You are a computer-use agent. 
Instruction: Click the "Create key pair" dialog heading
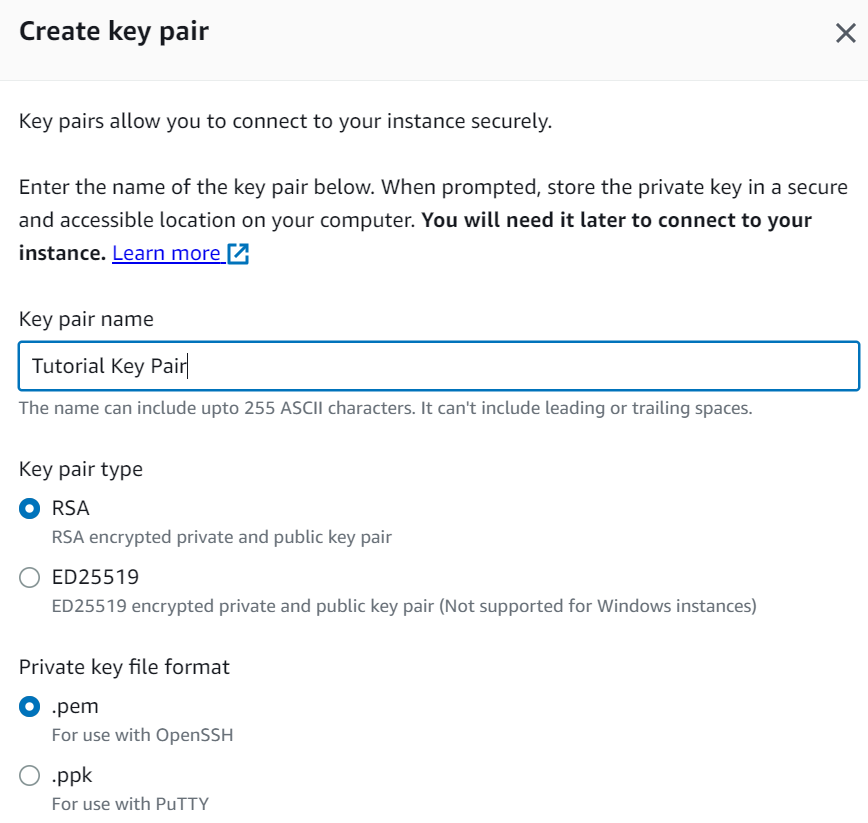[x=114, y=31]
